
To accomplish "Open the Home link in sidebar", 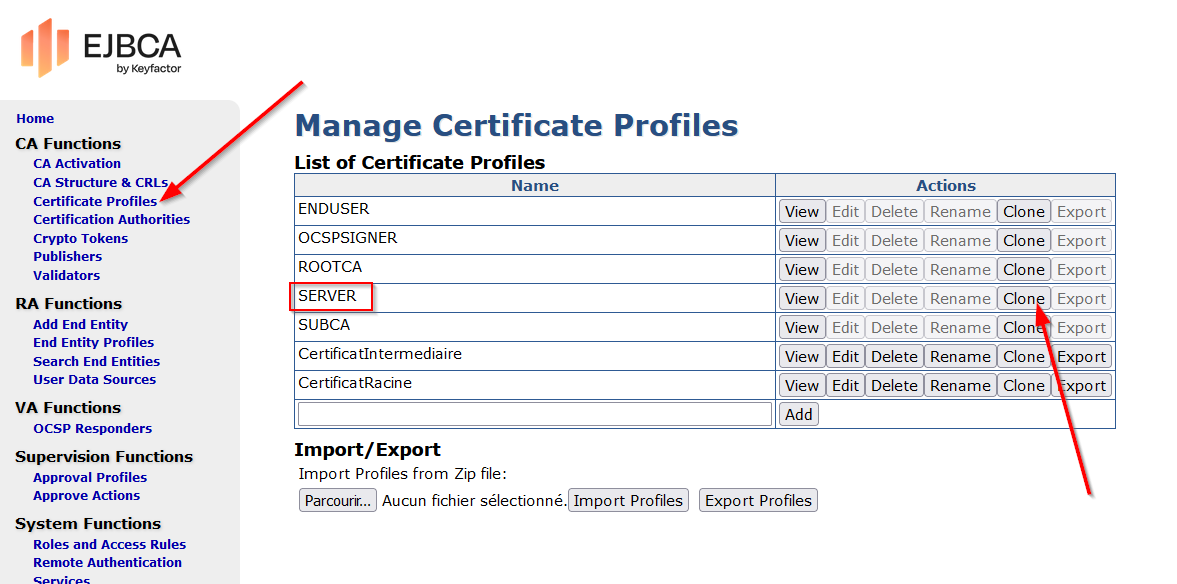I will [x=35, y=119].
